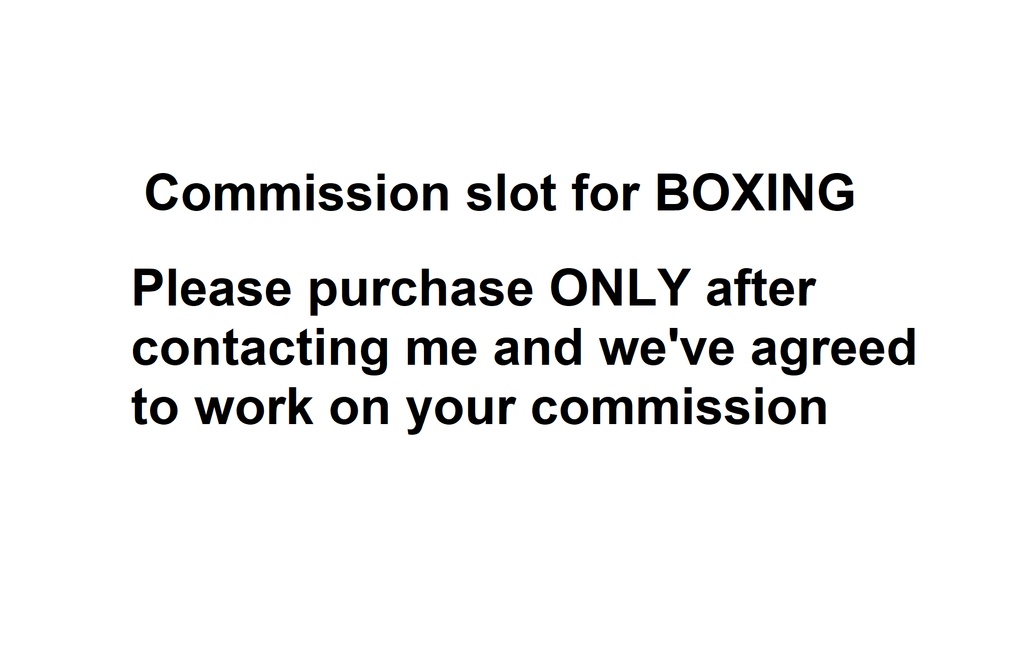The height and width of the screenshot is (658, 1024).
Task: Click the word Please in the notice
Action: (x=212, y=288)
